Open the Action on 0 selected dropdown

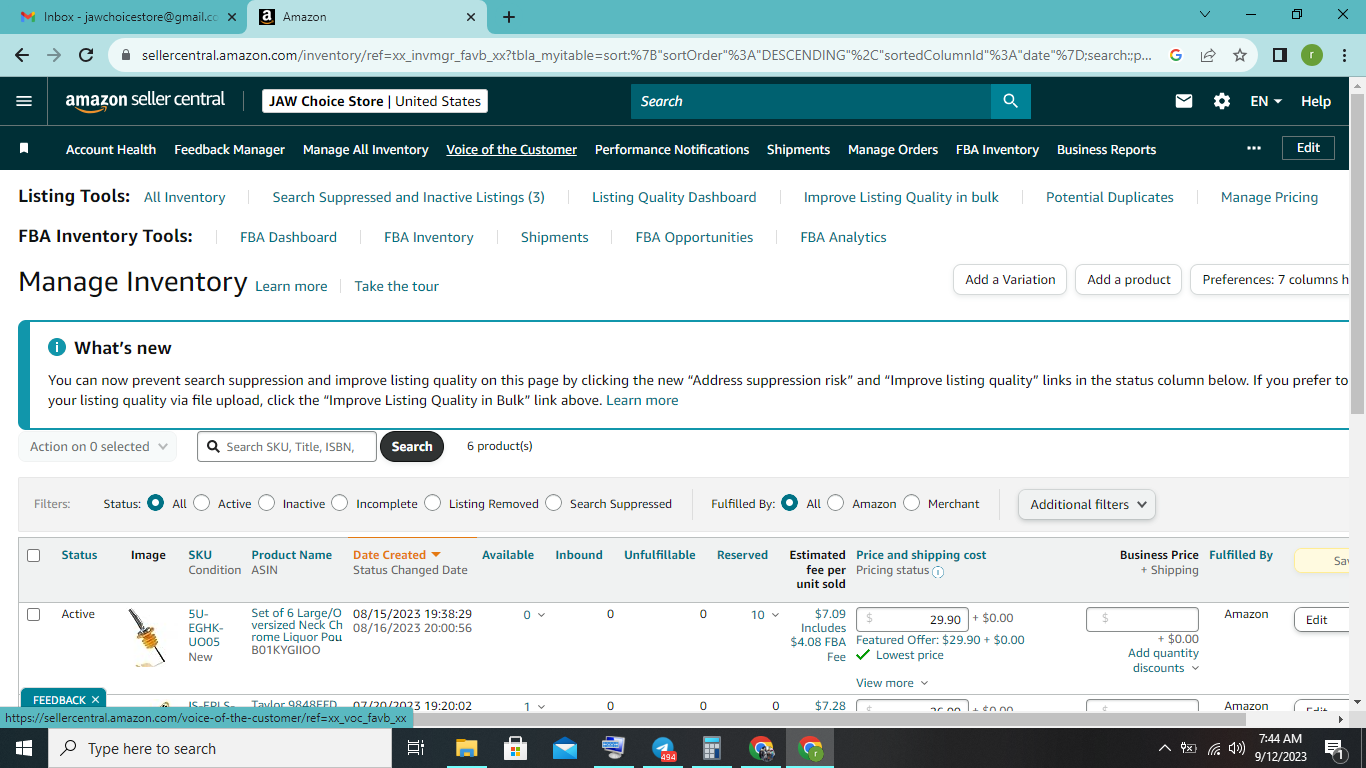(x=98, y=447)
